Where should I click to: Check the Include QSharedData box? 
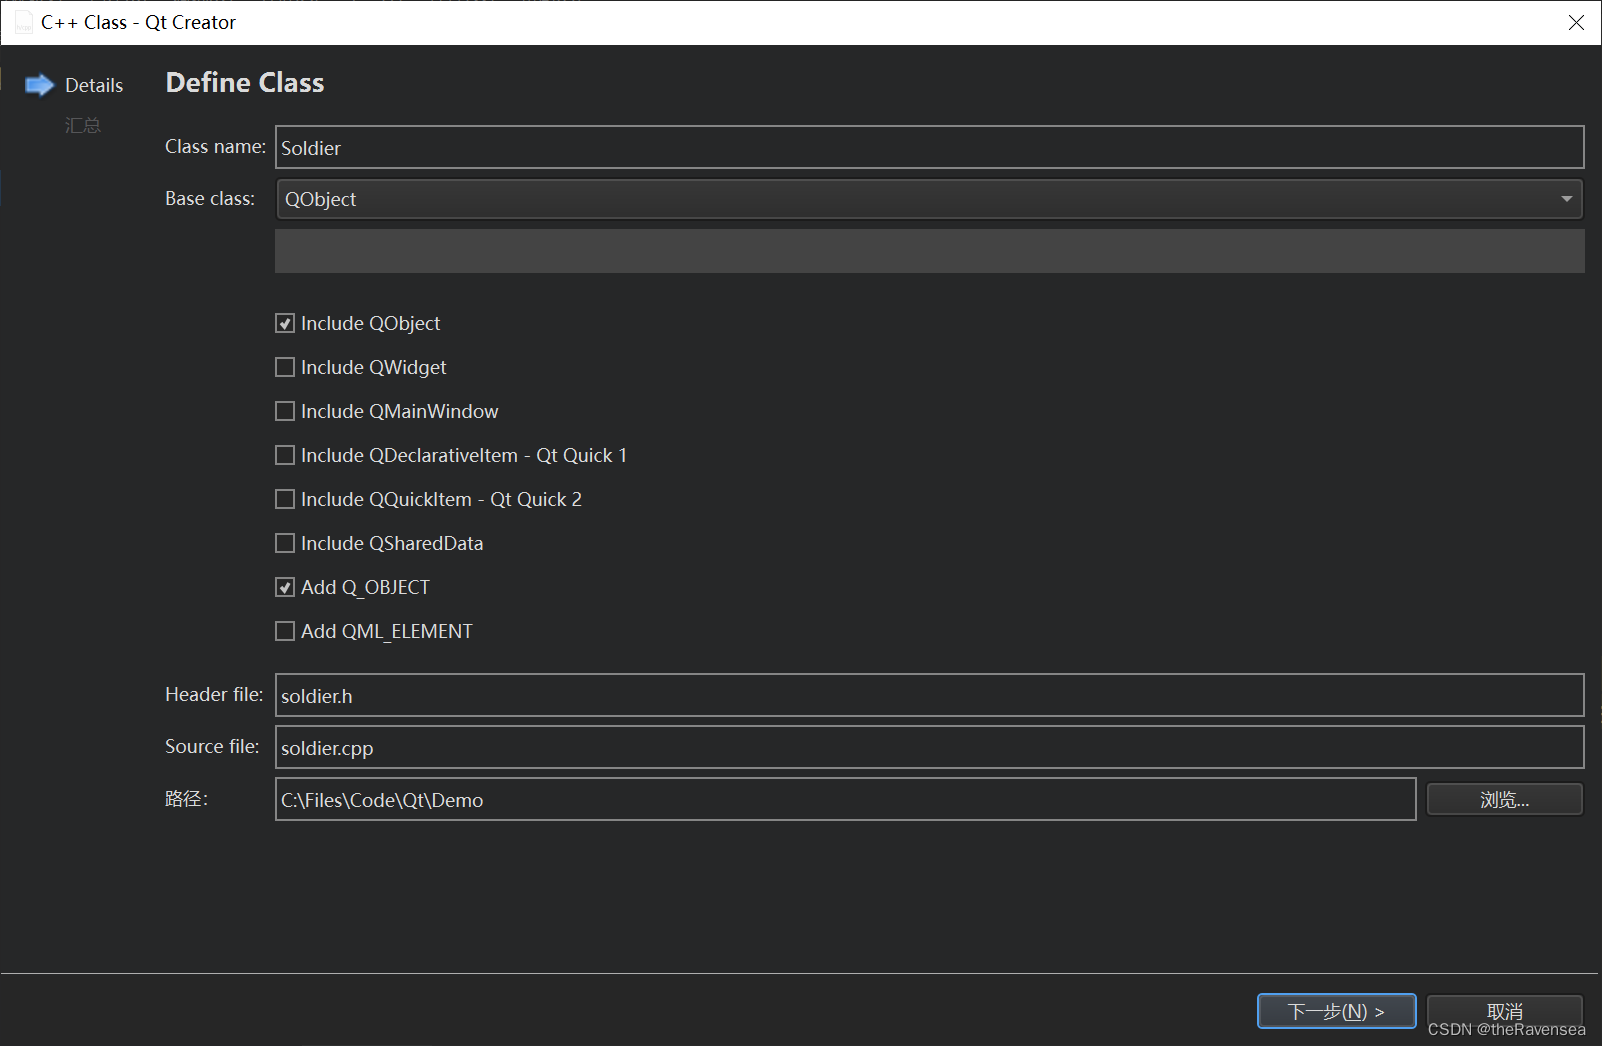(285, 543)
